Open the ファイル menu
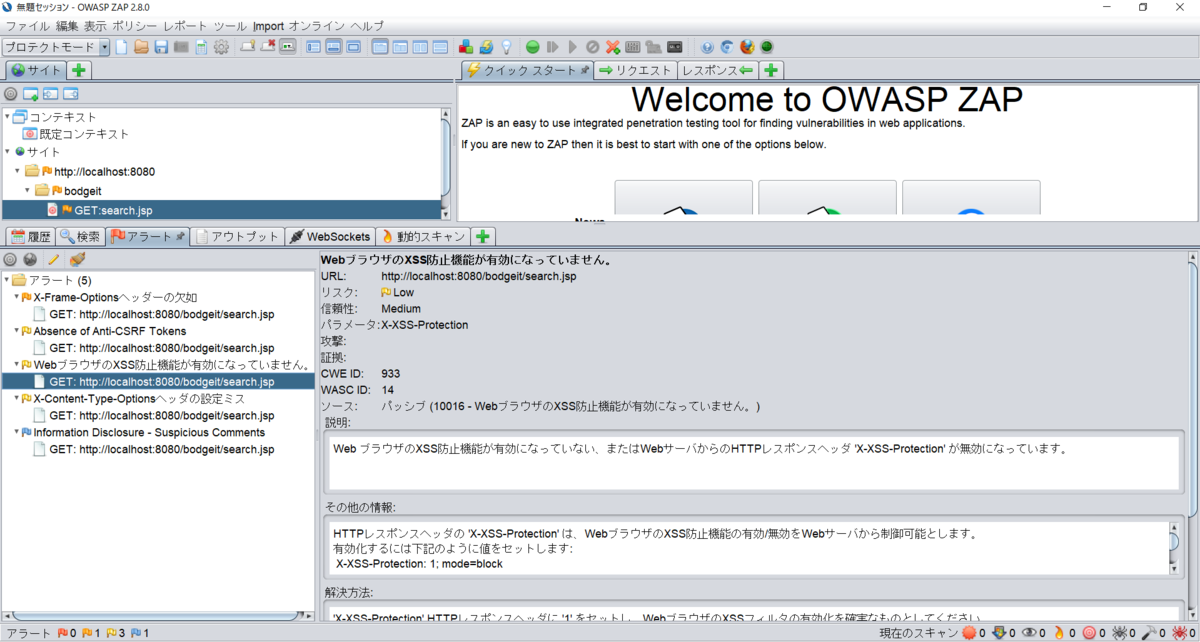The height and width of the screenshot is (642, 1200). (28, 25)
